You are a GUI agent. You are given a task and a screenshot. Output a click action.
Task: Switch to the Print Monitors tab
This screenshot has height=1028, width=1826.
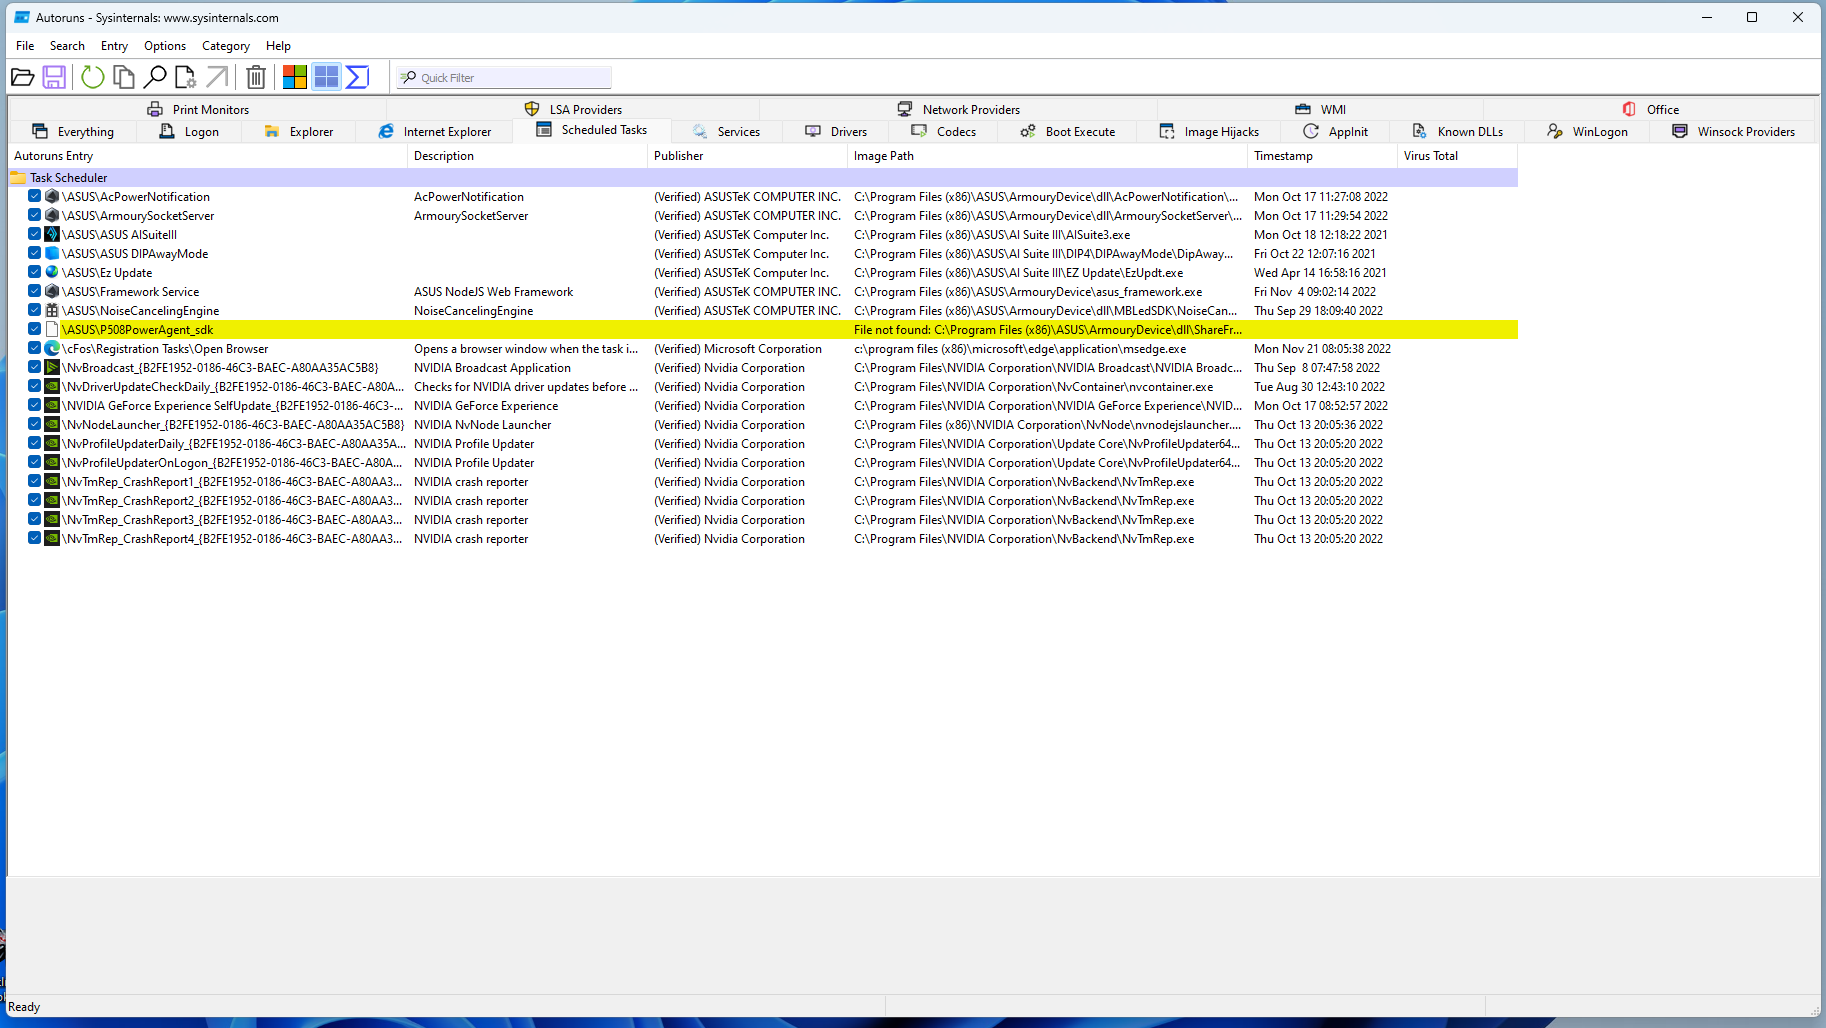(198, 110)
